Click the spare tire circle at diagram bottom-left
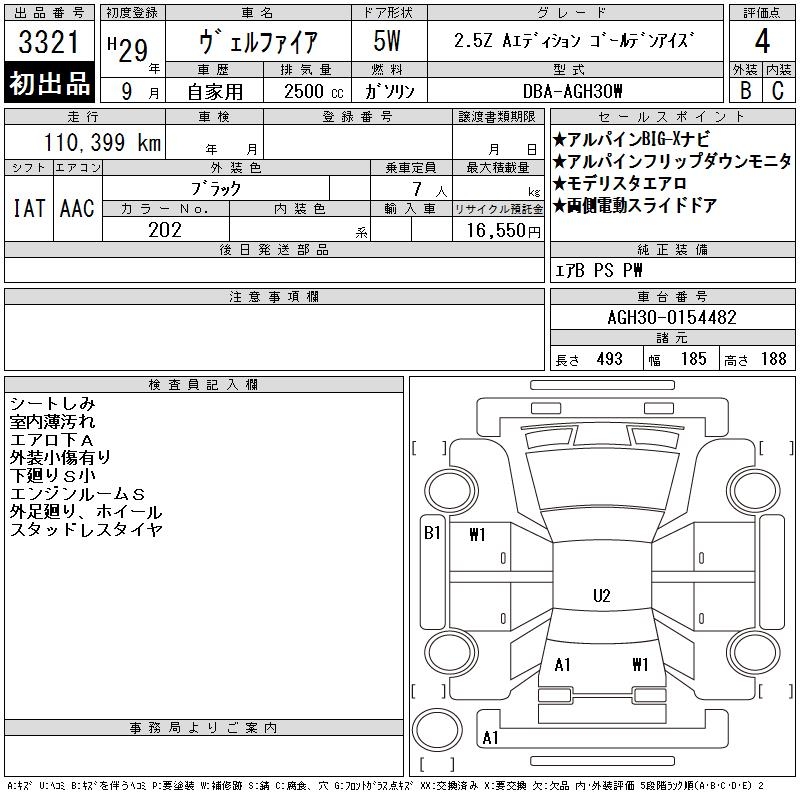Viewport: 800px width, 800px height. (x=440, y=730)
